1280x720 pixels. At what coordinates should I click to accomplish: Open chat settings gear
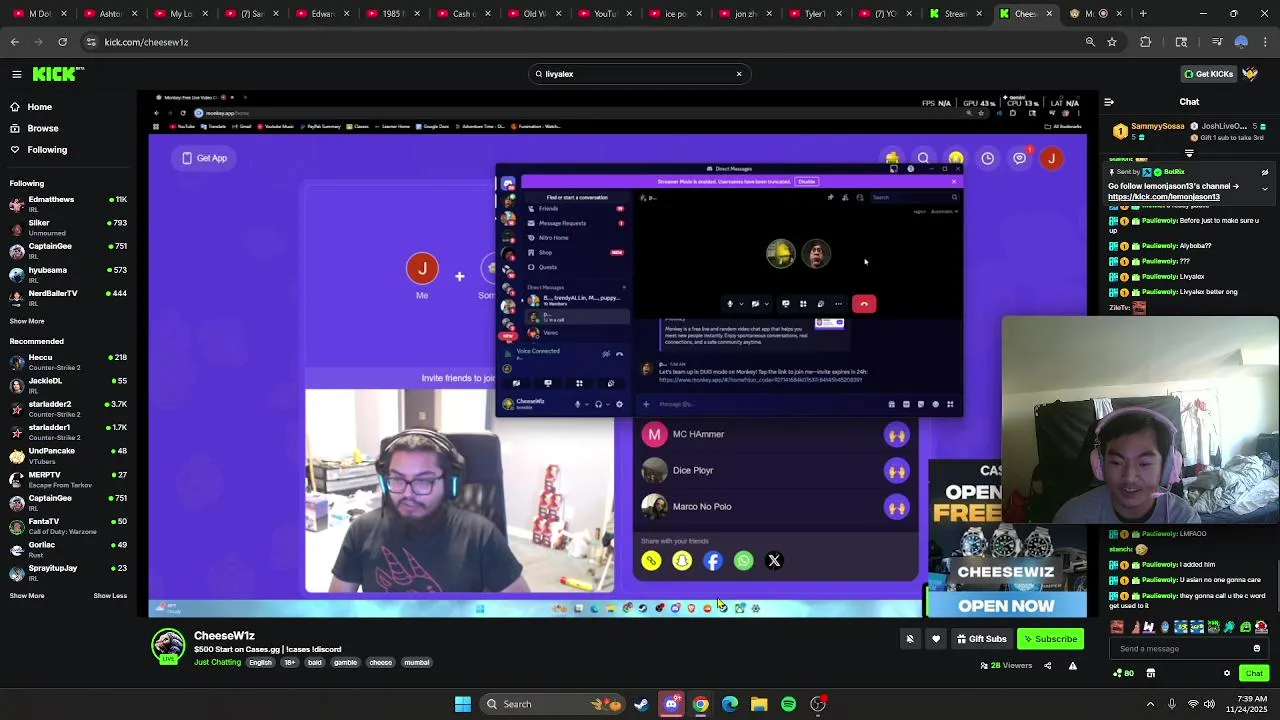tap(1227, 673)
